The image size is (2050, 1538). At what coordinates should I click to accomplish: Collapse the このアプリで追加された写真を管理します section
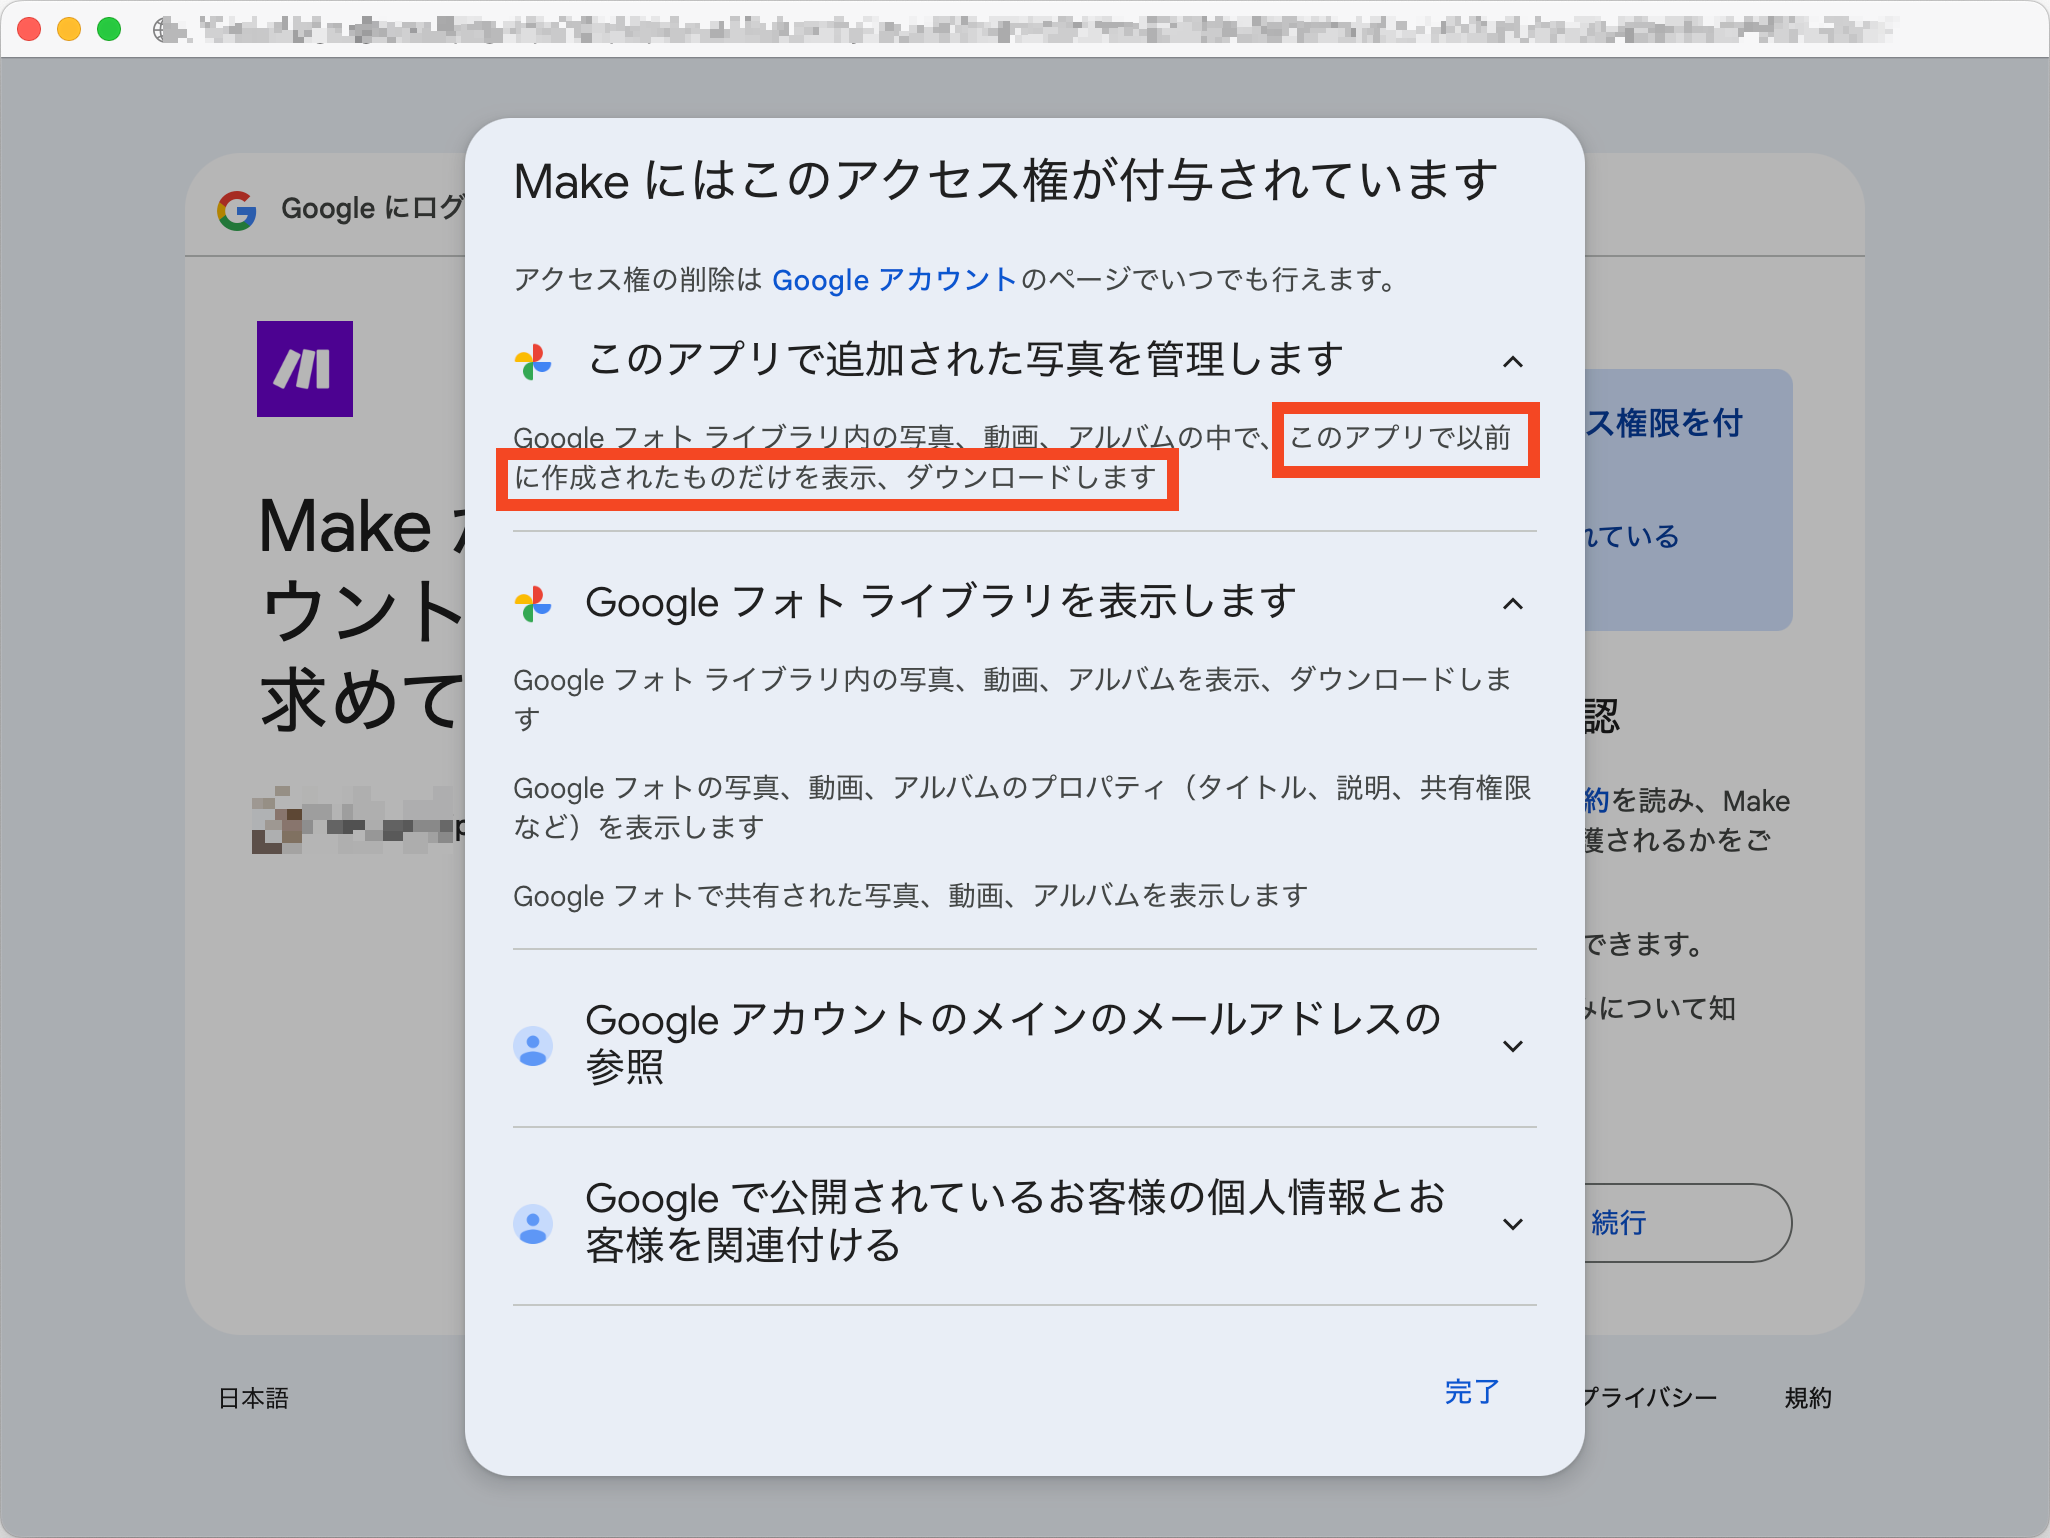tap(1513, 362)
